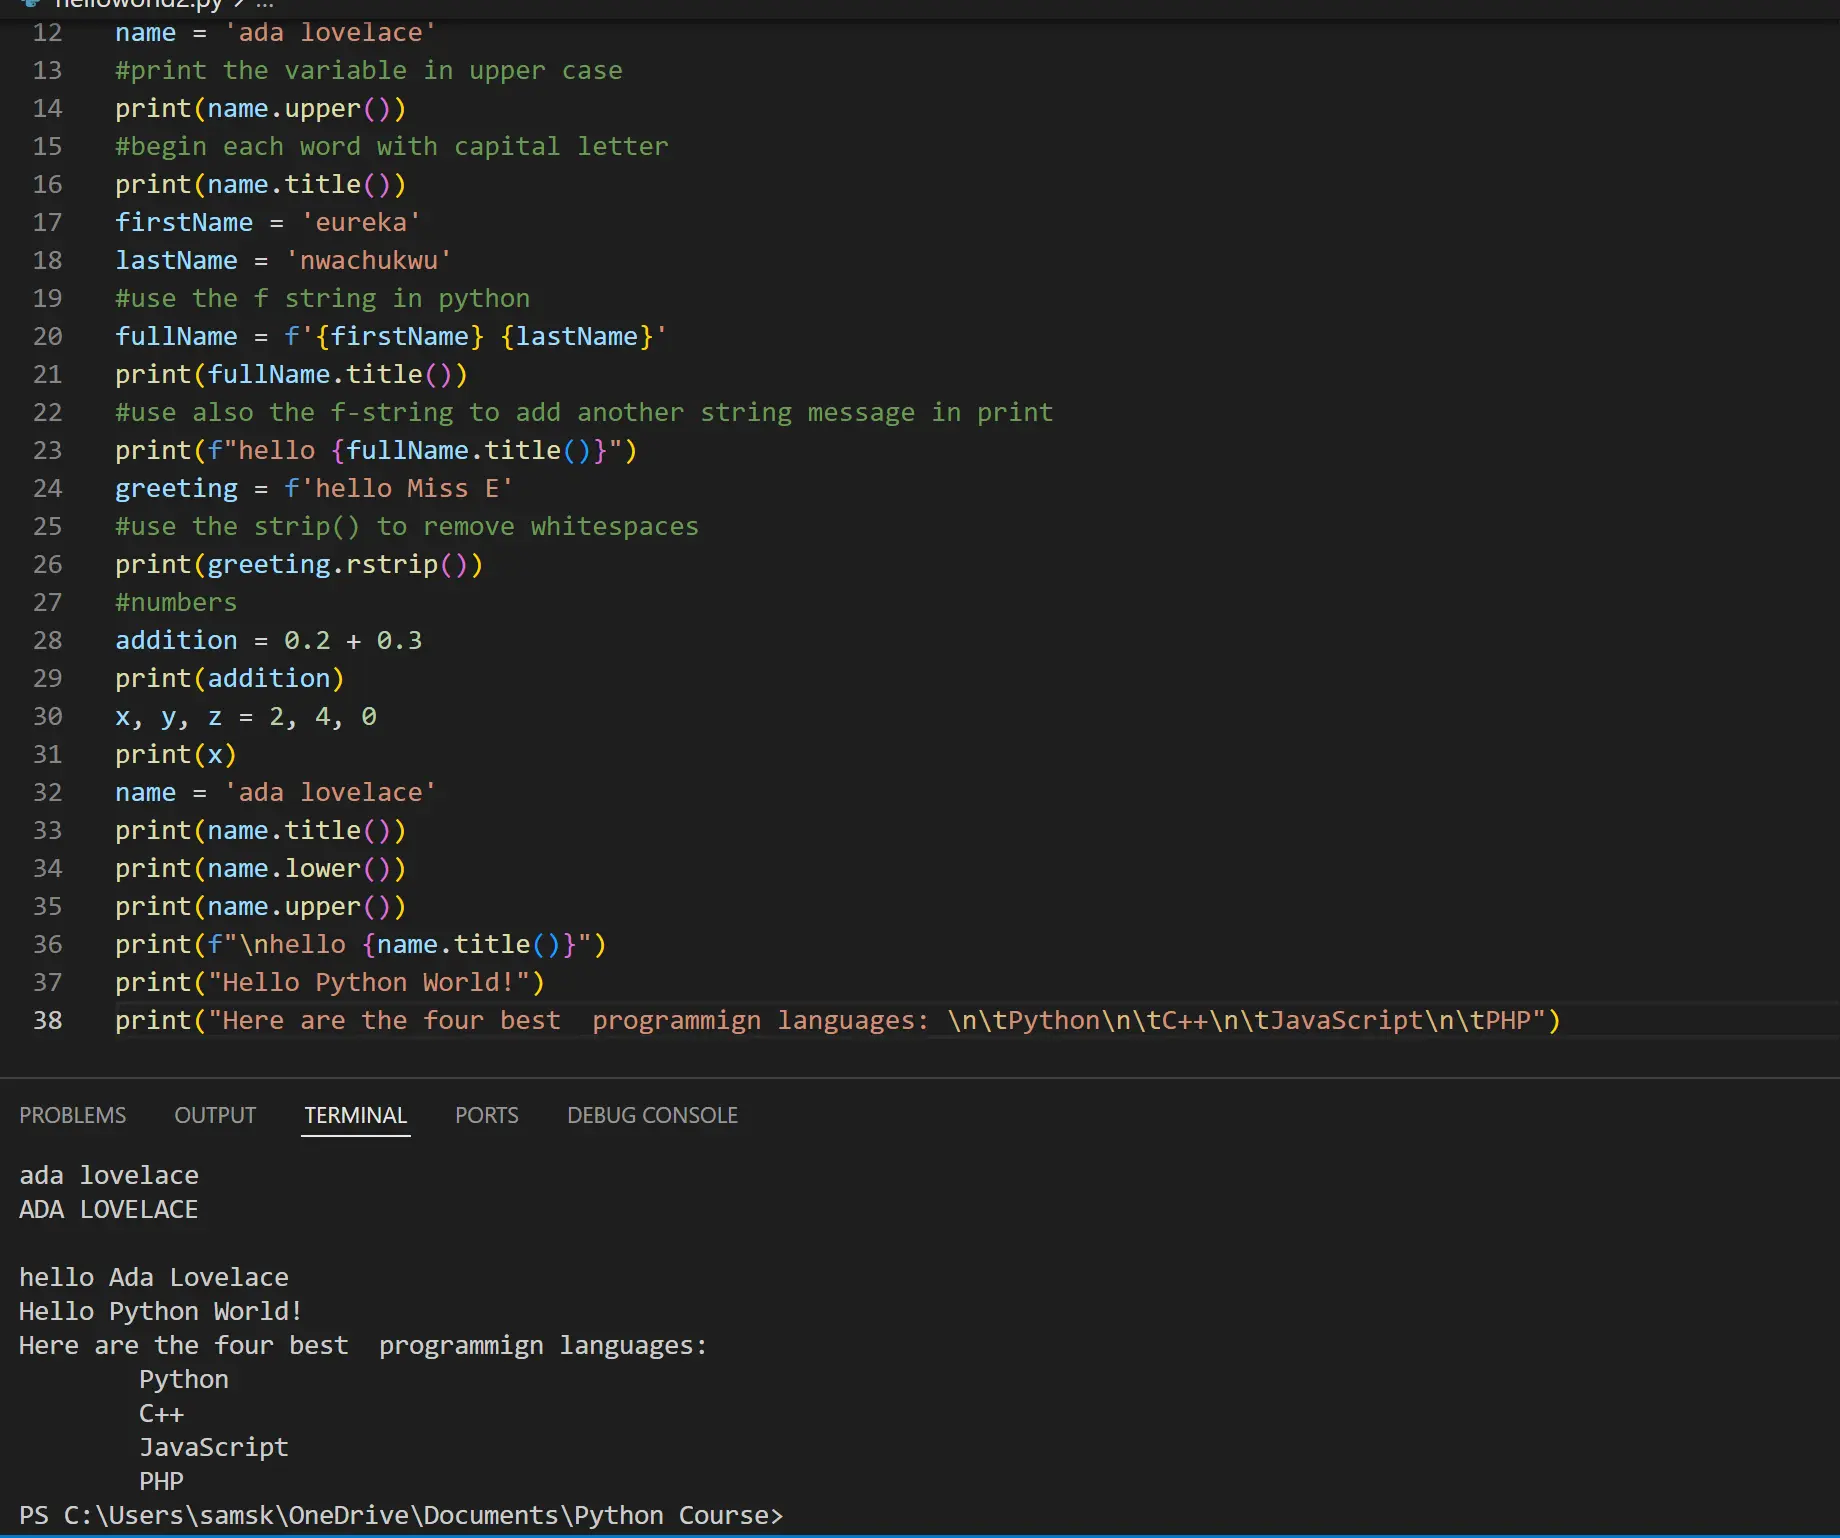Viewport: 1840px width, 1538px height.
Task: Click print(name.lower()) on line 34
Action: click(260, 868)
